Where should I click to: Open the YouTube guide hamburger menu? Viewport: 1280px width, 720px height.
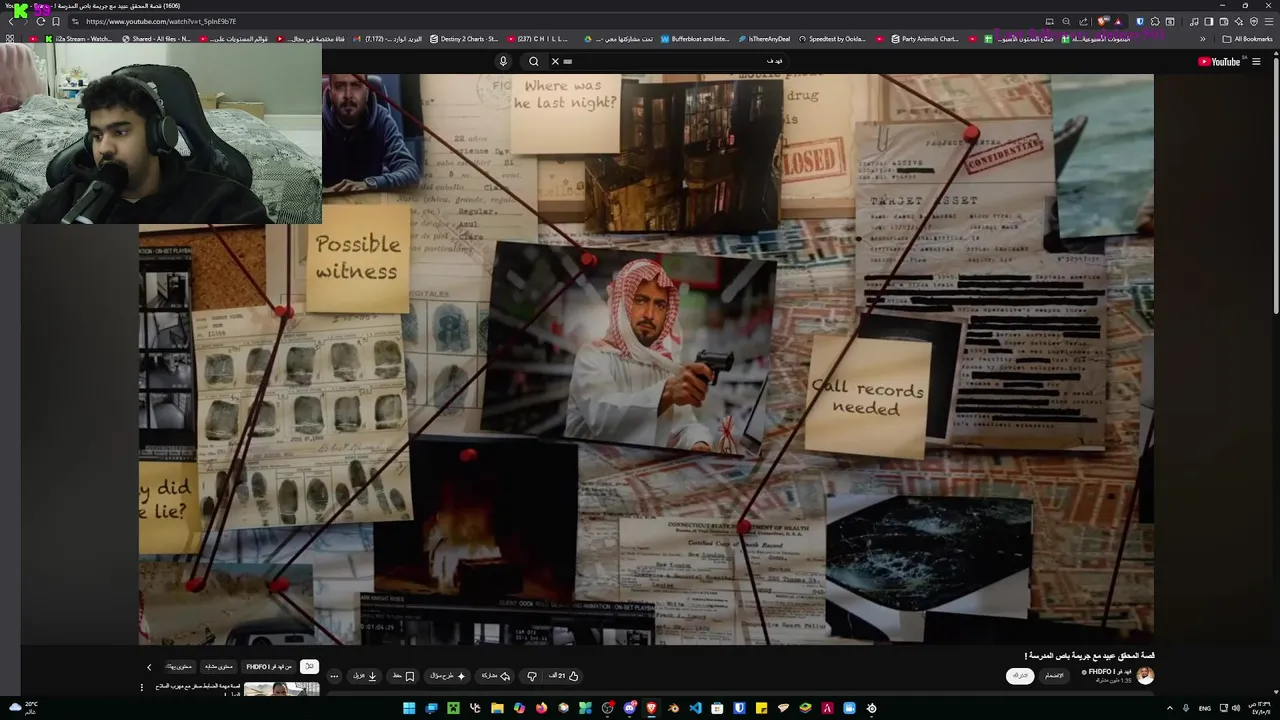pos(1257,61)
